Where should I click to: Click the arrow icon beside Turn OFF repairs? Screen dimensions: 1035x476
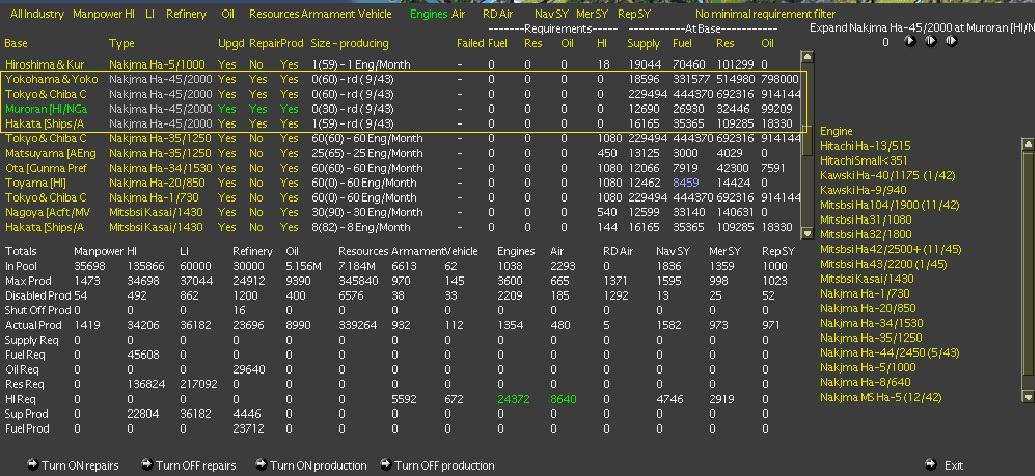click(x=147, y=464)
